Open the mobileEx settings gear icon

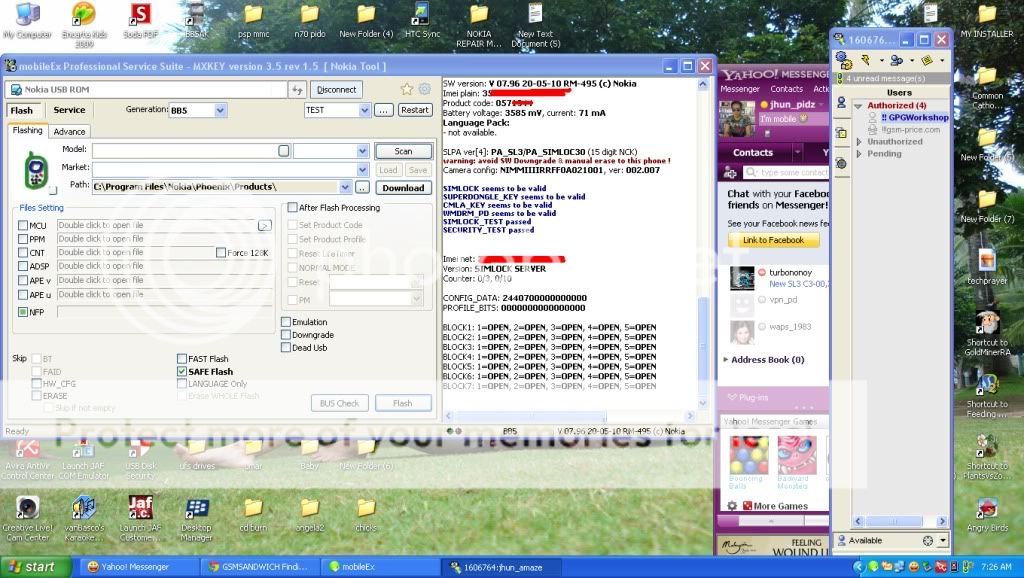tap(424, 89)
